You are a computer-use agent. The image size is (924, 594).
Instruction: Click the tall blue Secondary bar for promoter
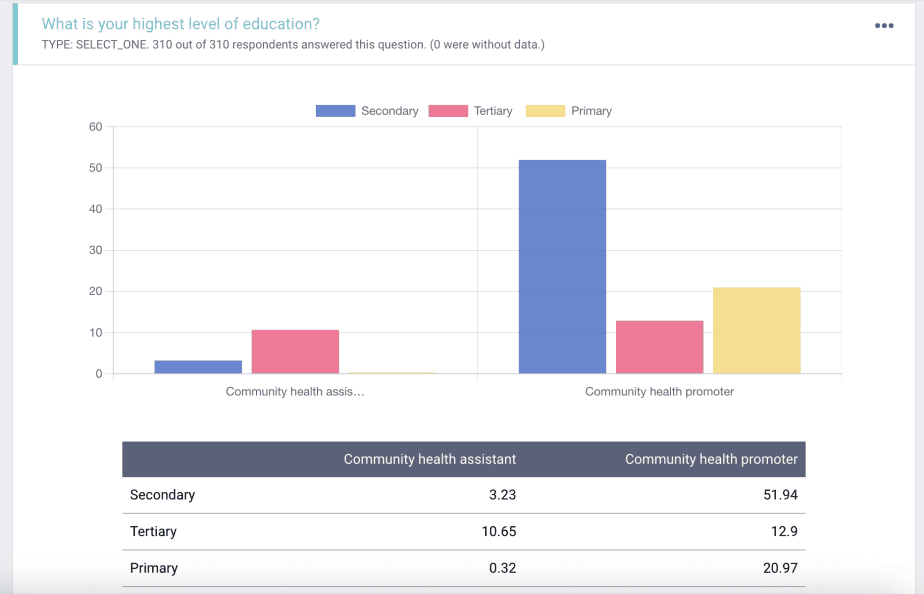click(562, 266)
